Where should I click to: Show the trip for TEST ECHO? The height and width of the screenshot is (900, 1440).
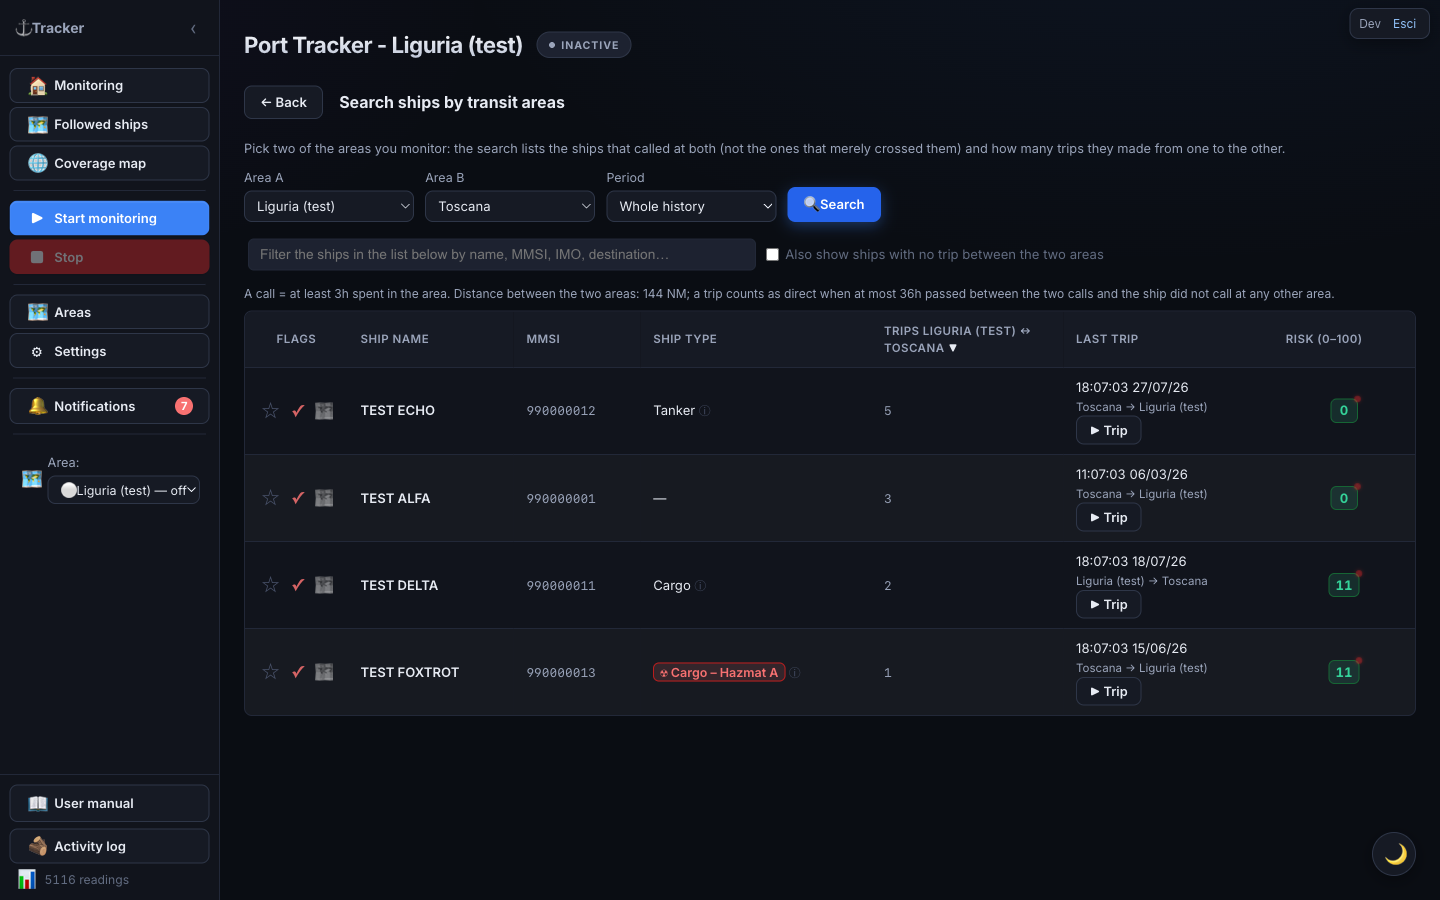pyautogui.click(x=1108, y=430)
